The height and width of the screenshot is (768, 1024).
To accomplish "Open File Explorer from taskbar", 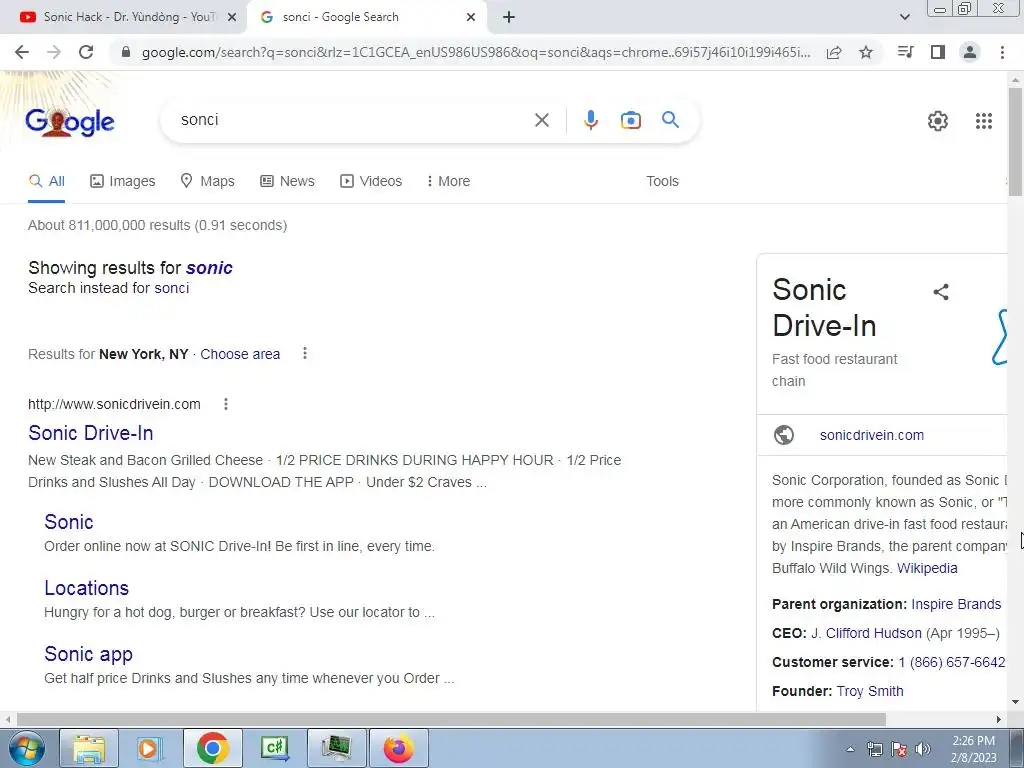I will [x=89, y=748].
